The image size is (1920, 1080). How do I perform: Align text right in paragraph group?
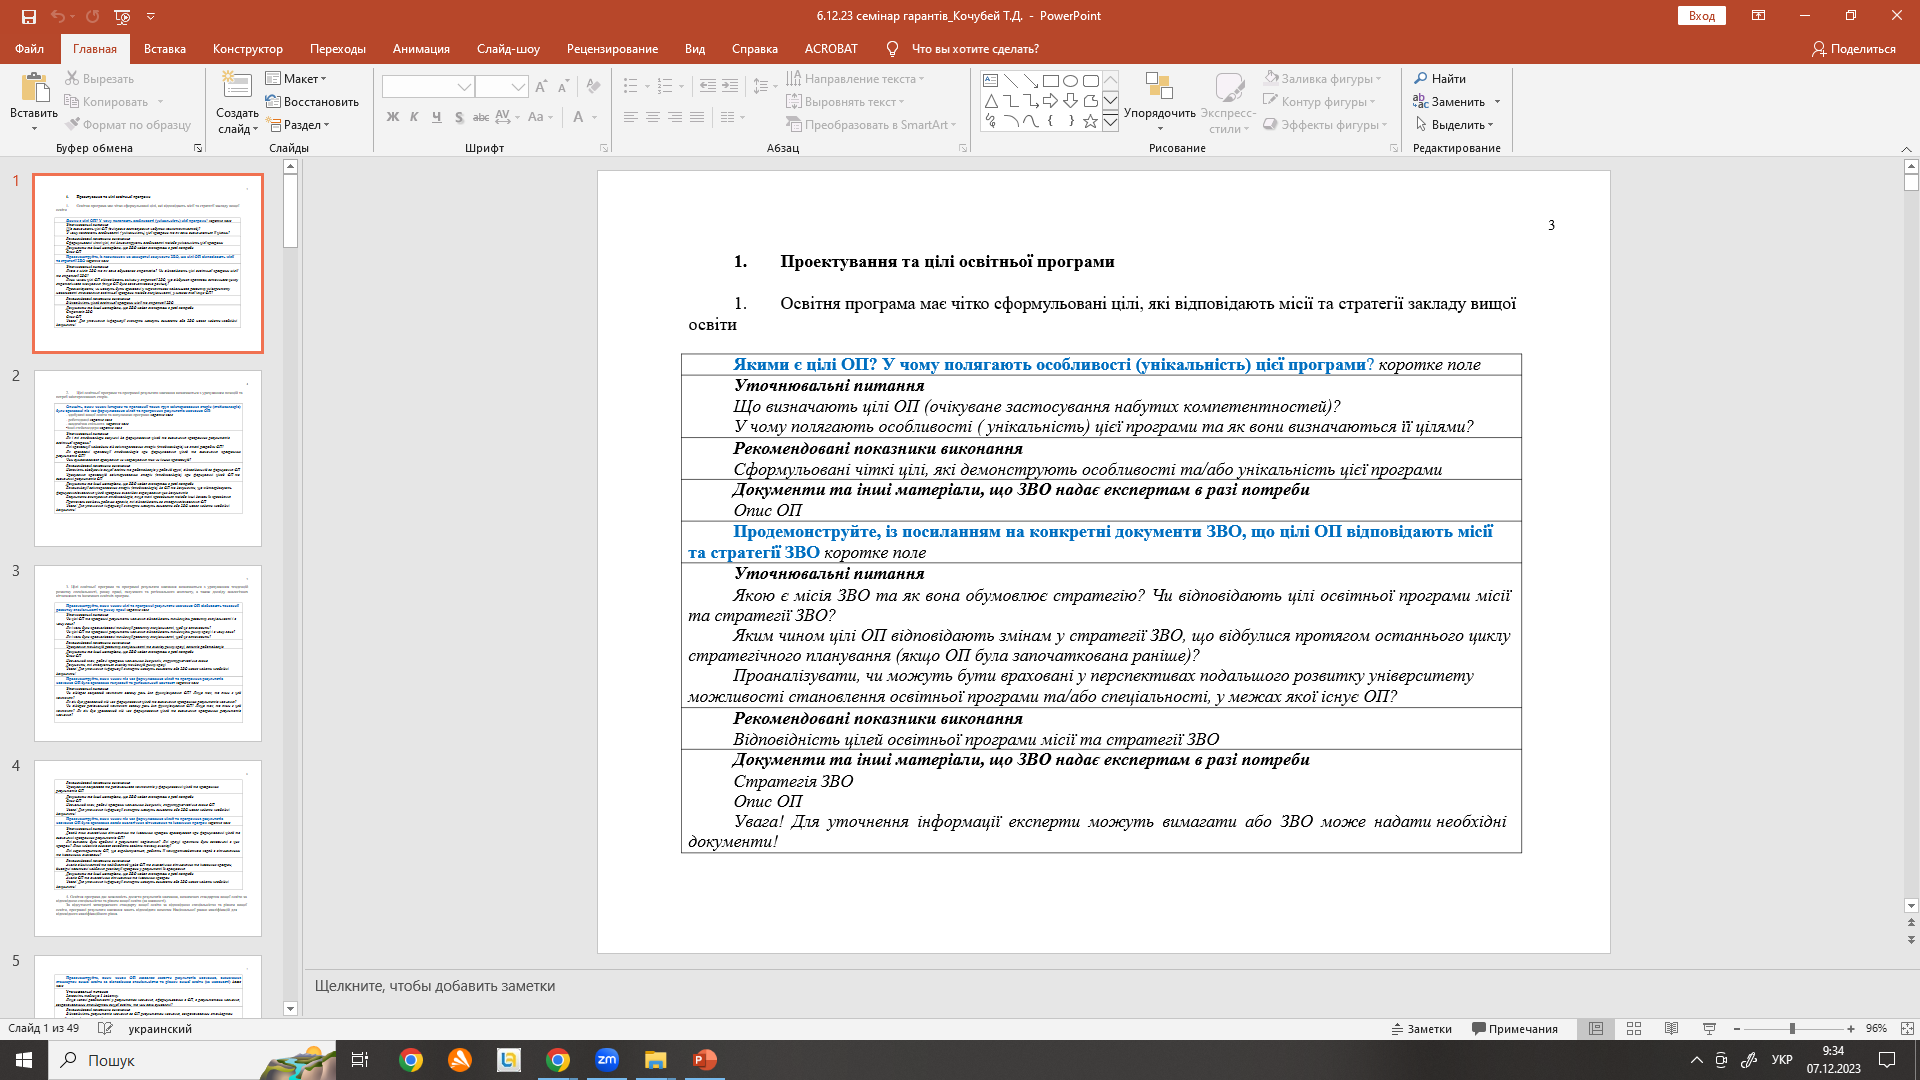pos(674,117)
